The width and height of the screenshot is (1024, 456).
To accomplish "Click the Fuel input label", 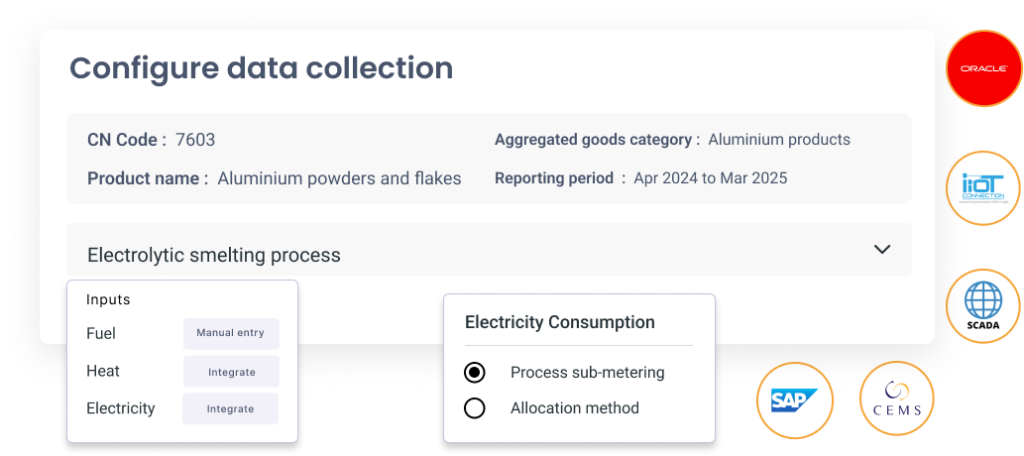I will point(101,333).
